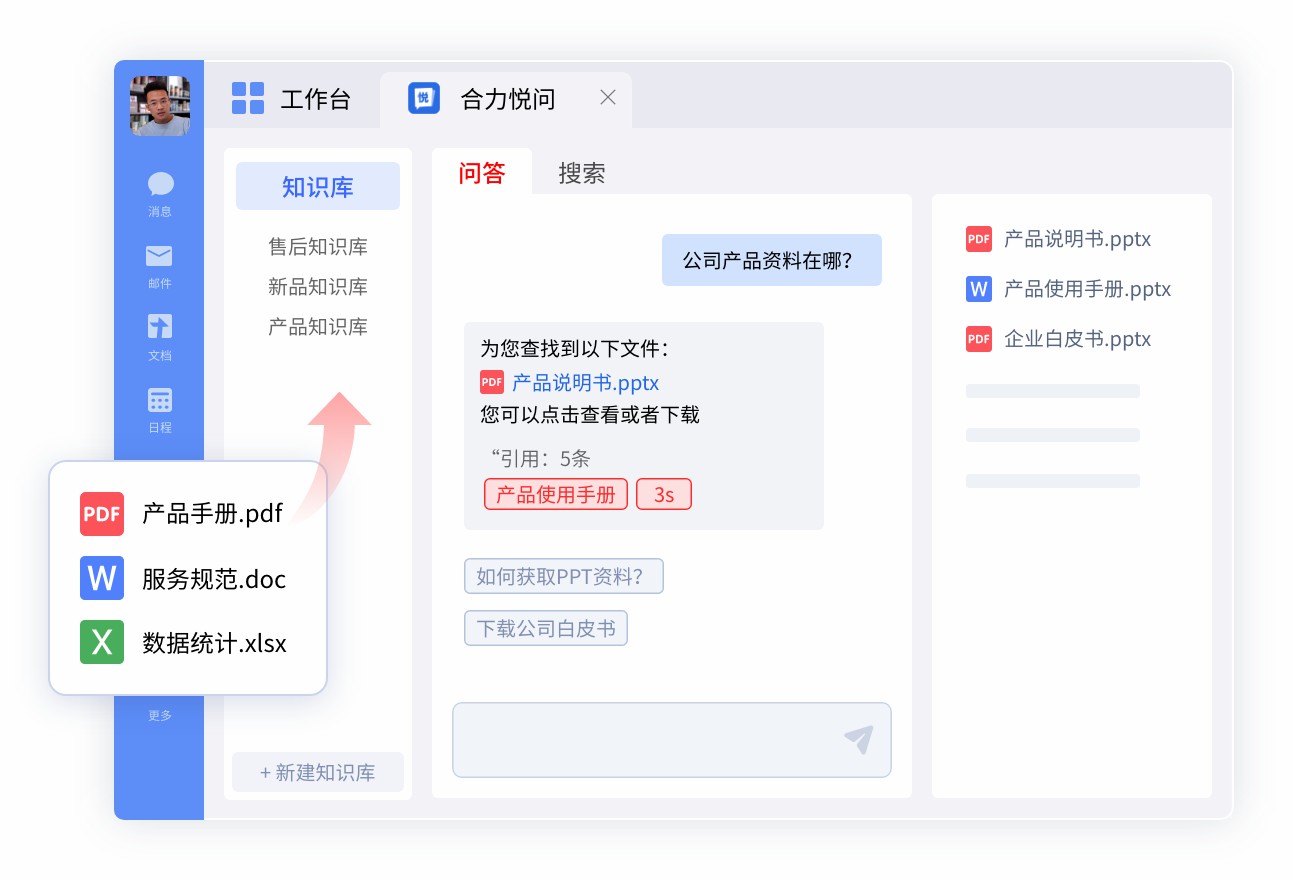Click the 合力悦问 app icon on its tab
The width and height of the screenshot is (1294, 880).
click(422, 98)
